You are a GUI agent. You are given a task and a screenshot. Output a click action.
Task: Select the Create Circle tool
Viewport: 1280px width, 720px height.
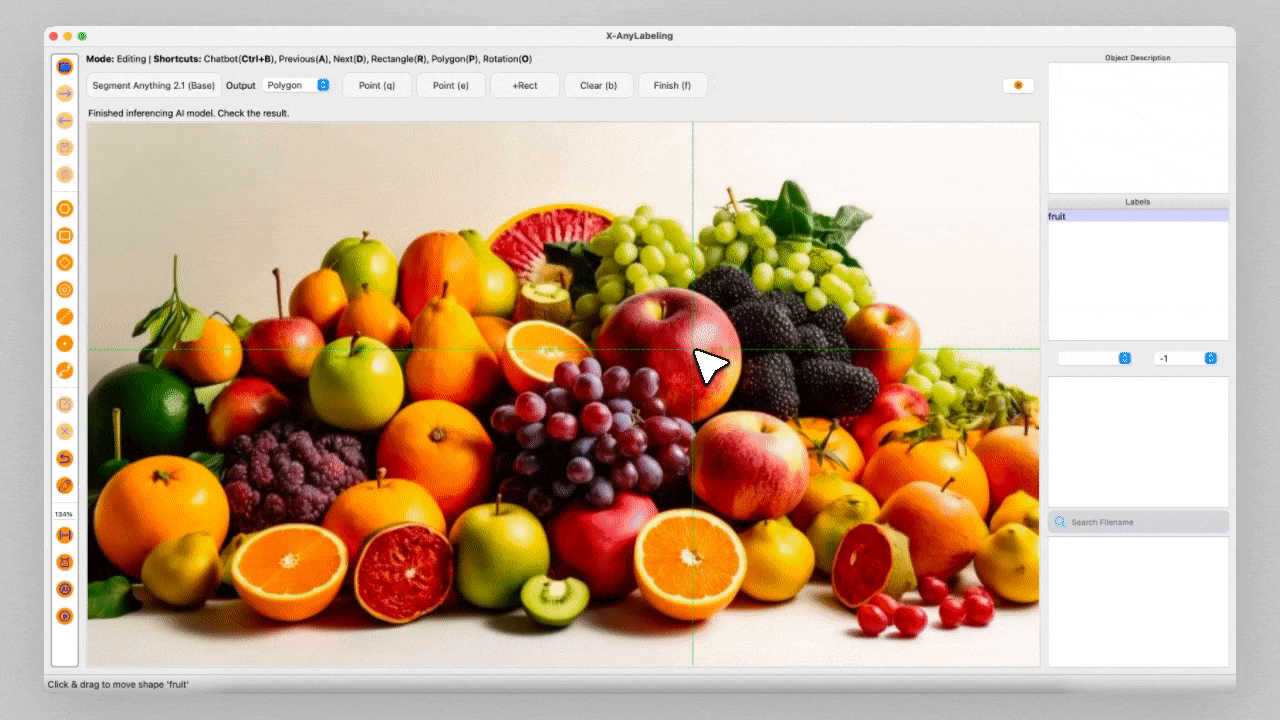coord(65,290)
